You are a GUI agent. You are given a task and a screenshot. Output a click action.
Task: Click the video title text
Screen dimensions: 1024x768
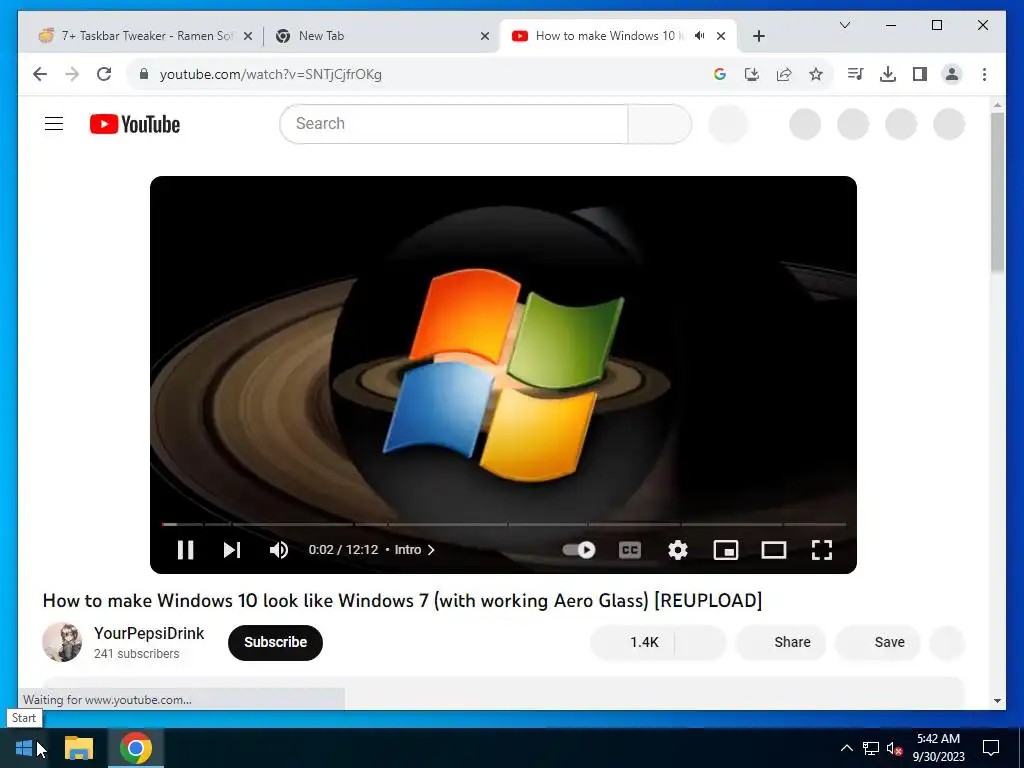click(x=402, y=600)
